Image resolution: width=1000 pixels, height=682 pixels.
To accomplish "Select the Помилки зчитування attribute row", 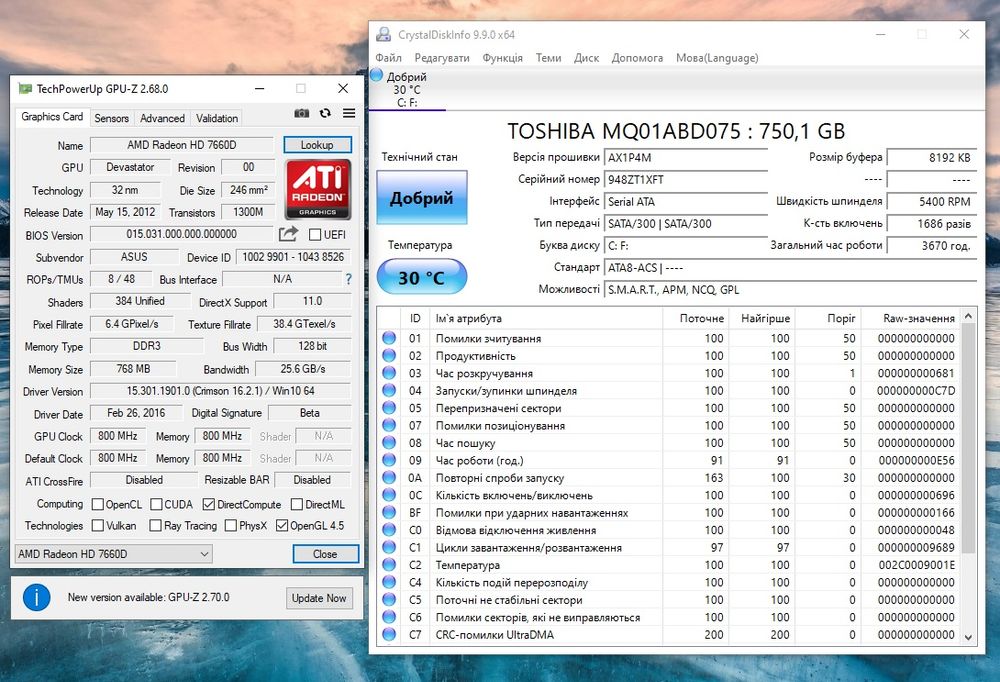I will (x=669, y=338).
